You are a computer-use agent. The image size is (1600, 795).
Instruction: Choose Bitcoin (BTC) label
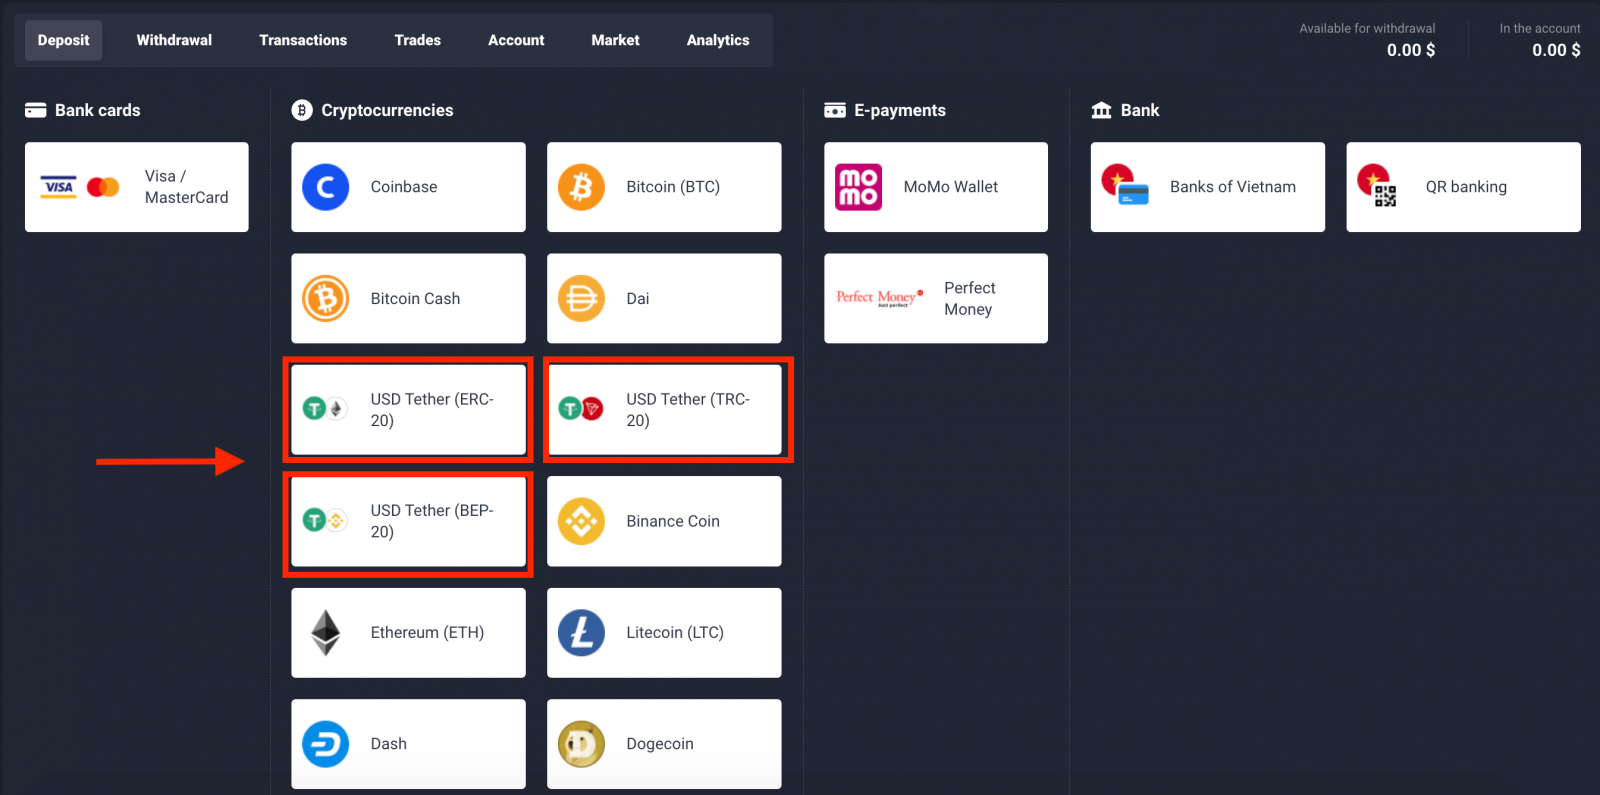pos(673,187)
